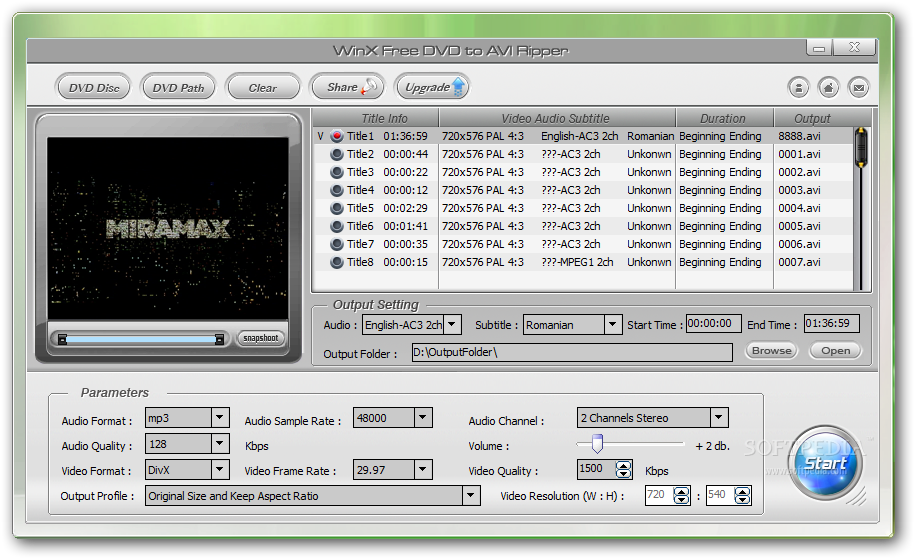Click the video width spinner arrows

(682, 495)
